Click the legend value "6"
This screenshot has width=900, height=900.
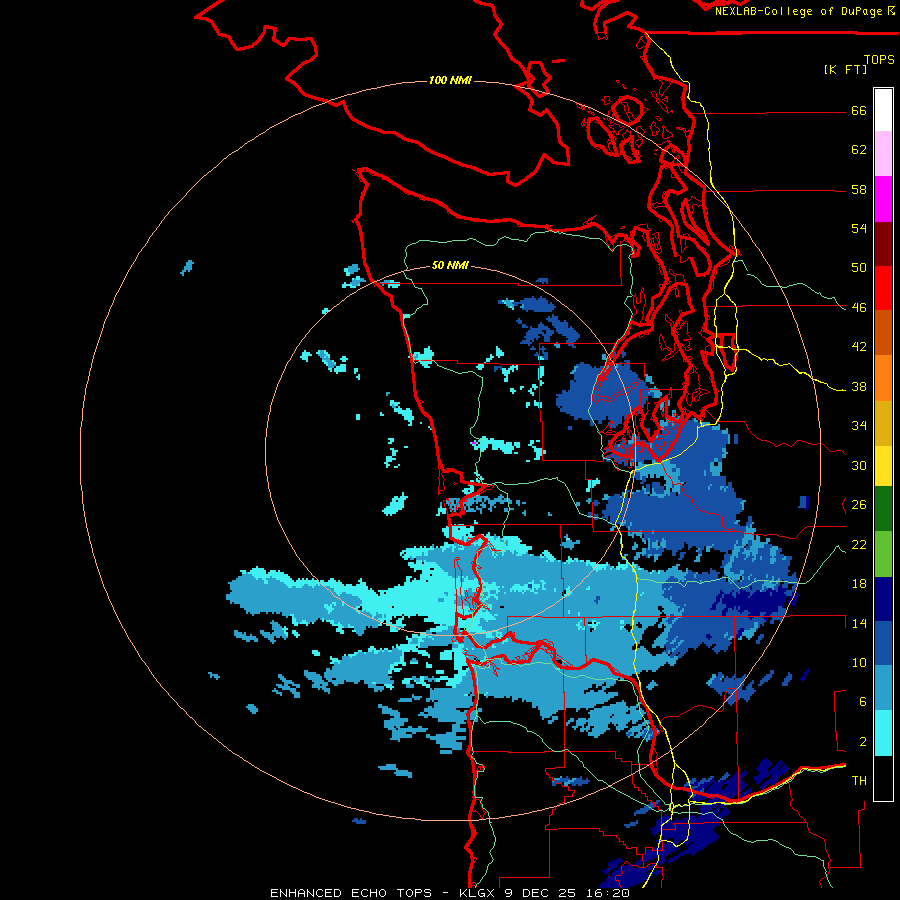pyautogui.click(x=863, y=702)
